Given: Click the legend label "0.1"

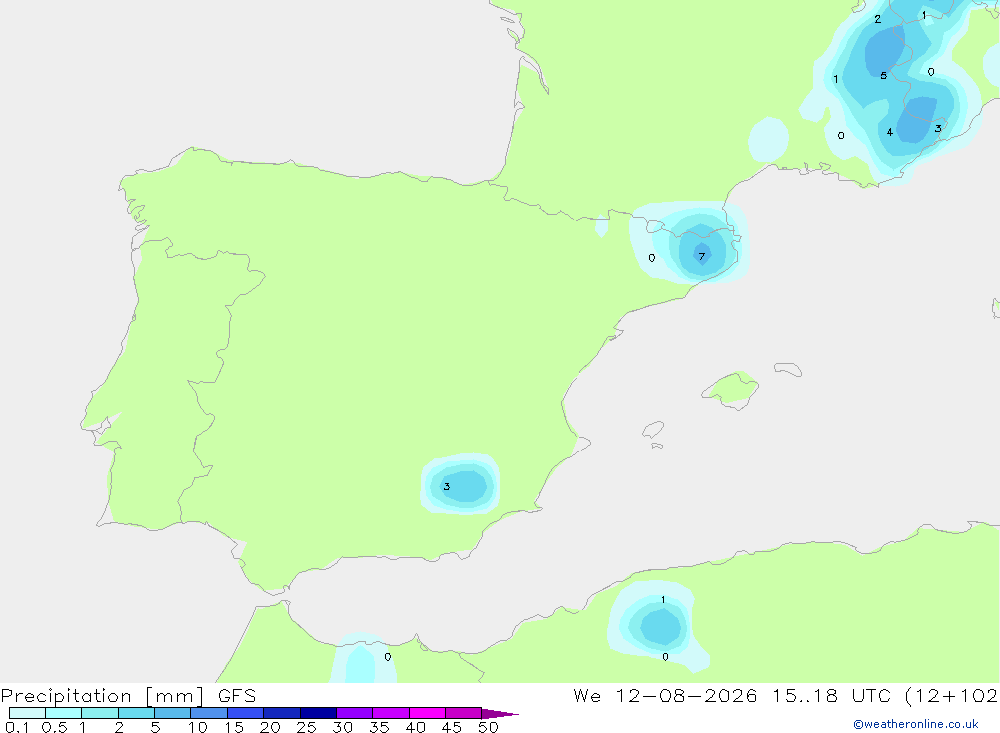Looking at the screenshot, I should 17,727.
